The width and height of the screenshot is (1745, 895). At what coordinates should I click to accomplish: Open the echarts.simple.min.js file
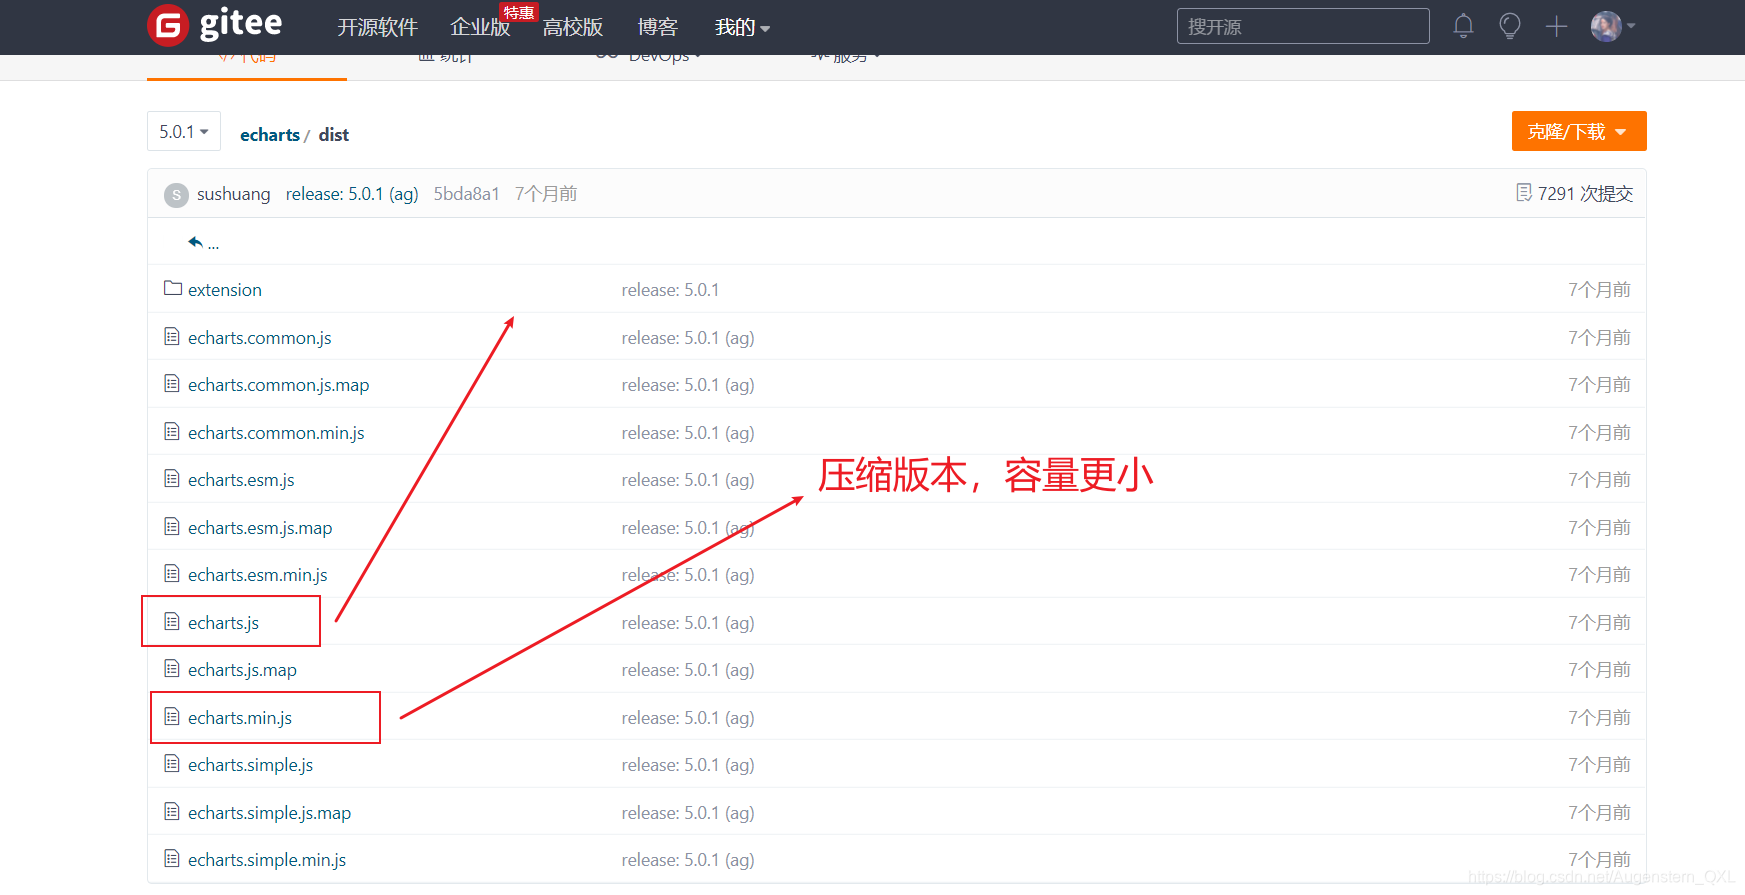(267, 860)
